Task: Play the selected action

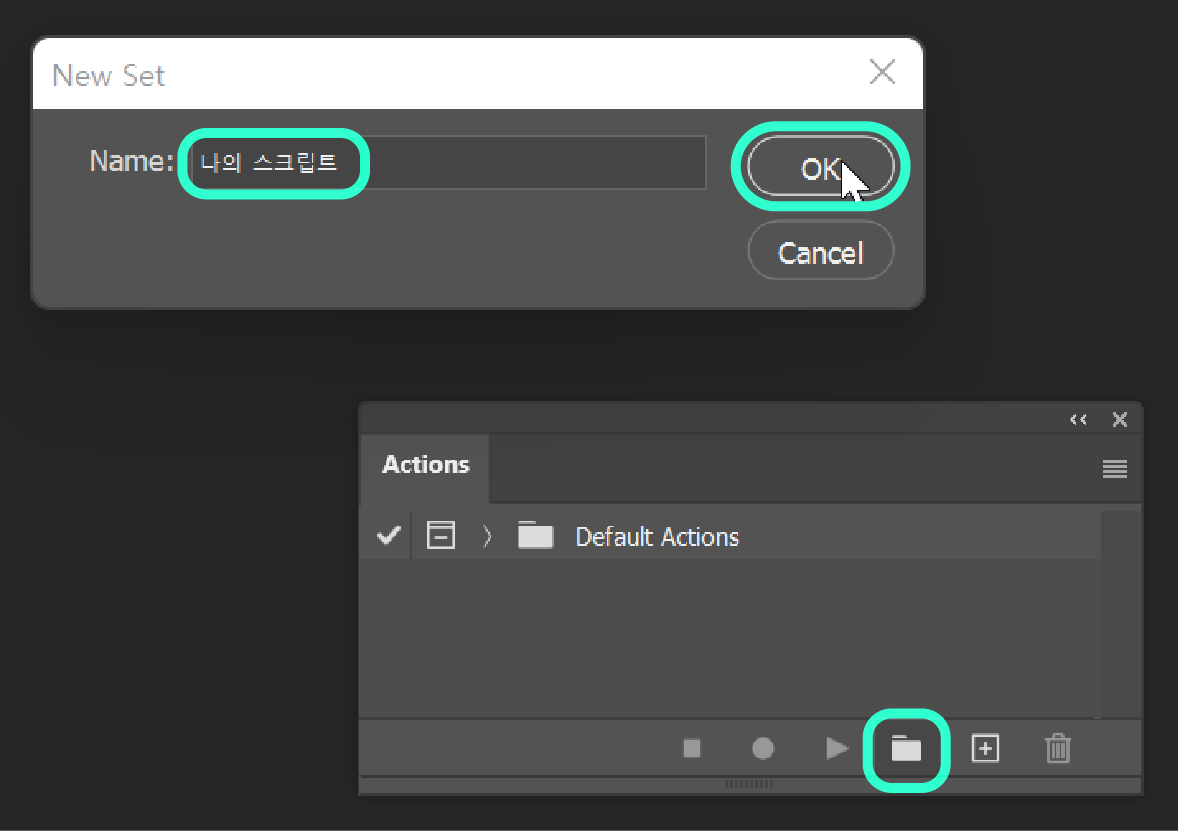Action: coord(837,748)
